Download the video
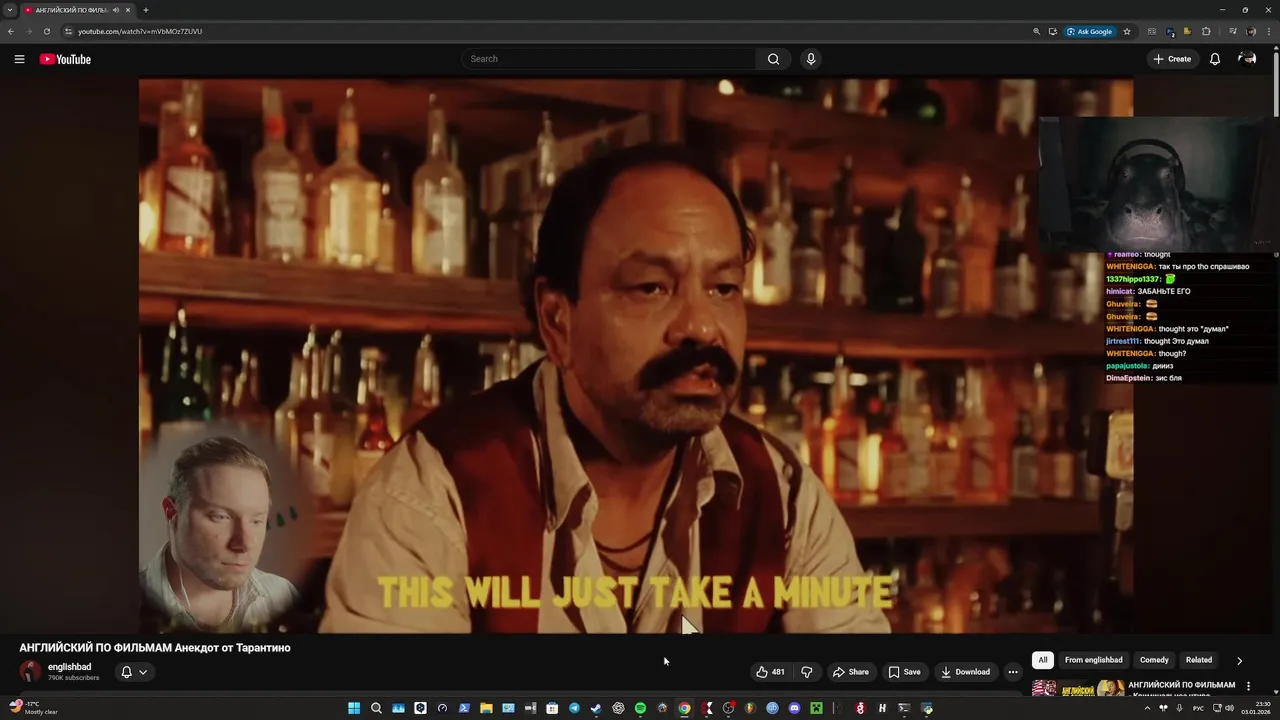 click(x=965, y=672)
